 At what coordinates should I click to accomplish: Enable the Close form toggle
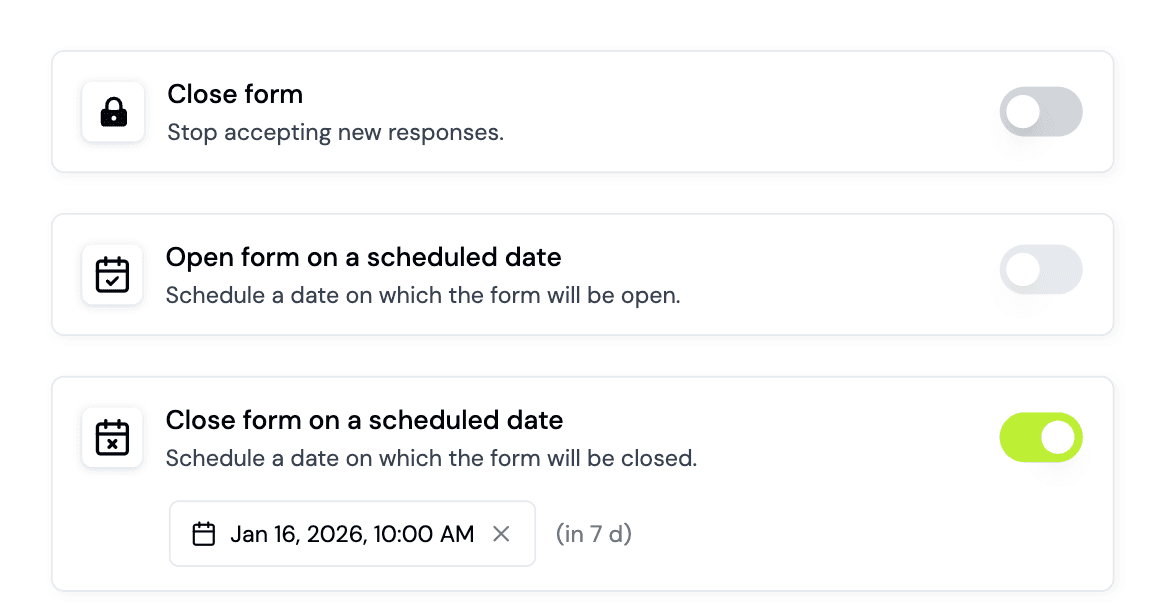coord(1040,112)
